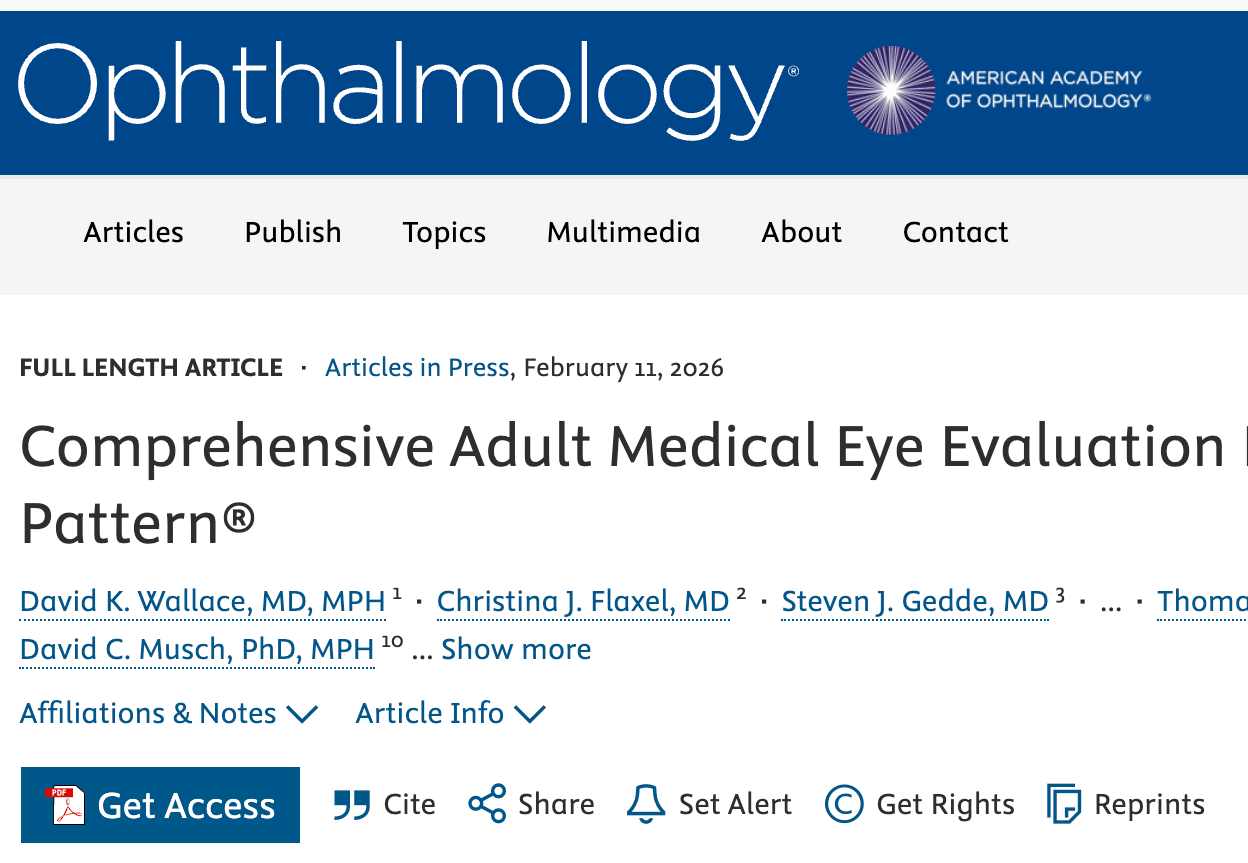1248x863 pixels.
Task: Open author Christina J. Flaxel's details
Action: tap(583, 602)
